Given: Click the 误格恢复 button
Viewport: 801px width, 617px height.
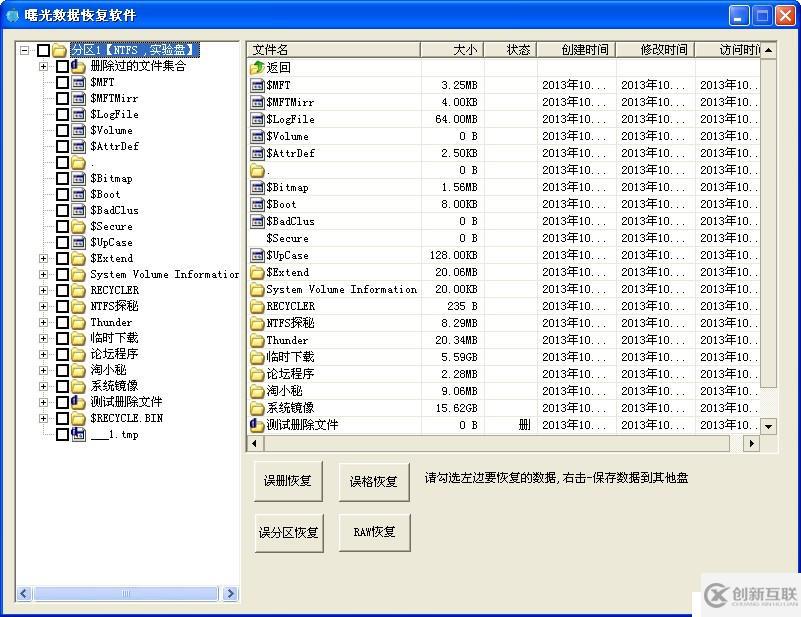Looking at the screenshot, I should click(374, 482).
